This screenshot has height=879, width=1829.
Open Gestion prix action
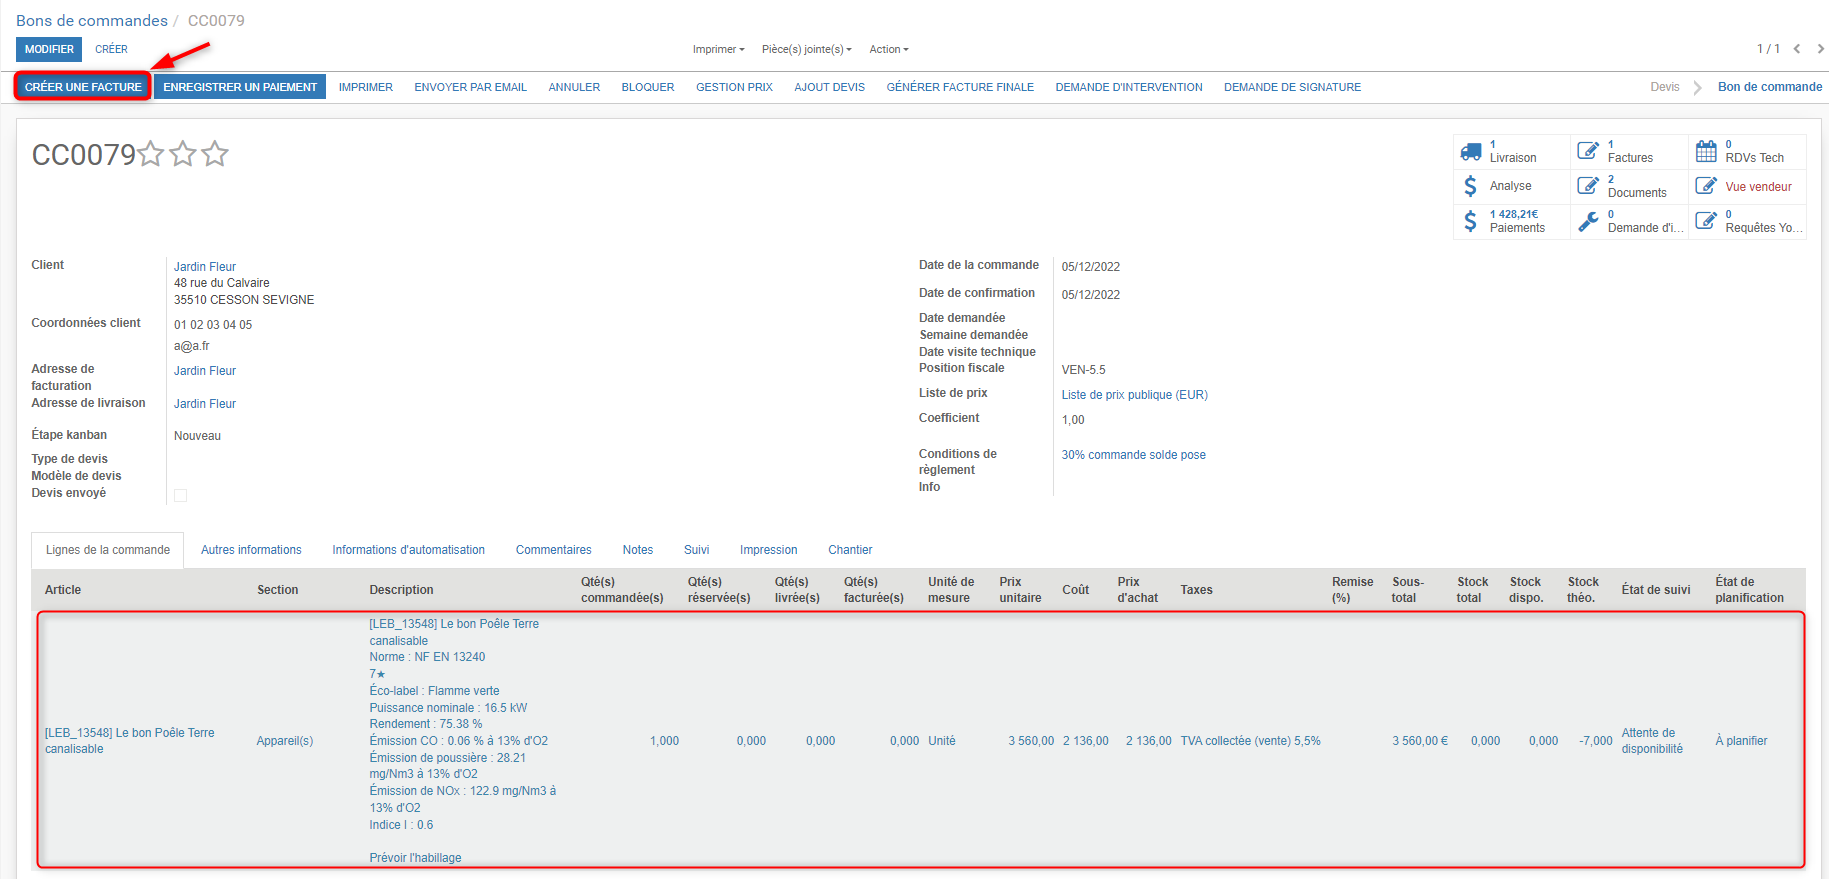(x=734, y=87)
